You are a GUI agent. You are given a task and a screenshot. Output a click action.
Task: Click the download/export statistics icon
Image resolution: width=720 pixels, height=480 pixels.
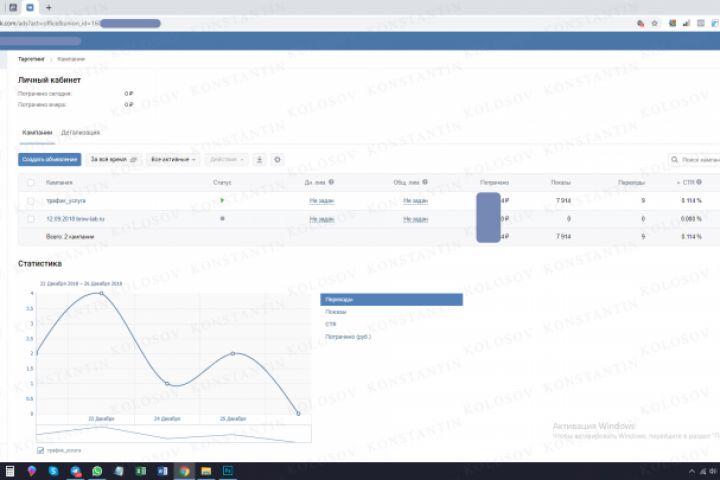[x=259, y=159]
